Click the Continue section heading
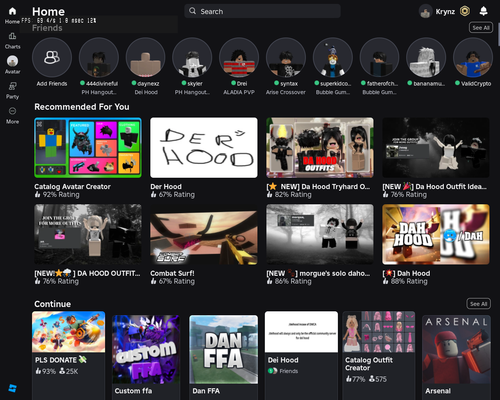500x400 pixels. (x=52, y=304)
